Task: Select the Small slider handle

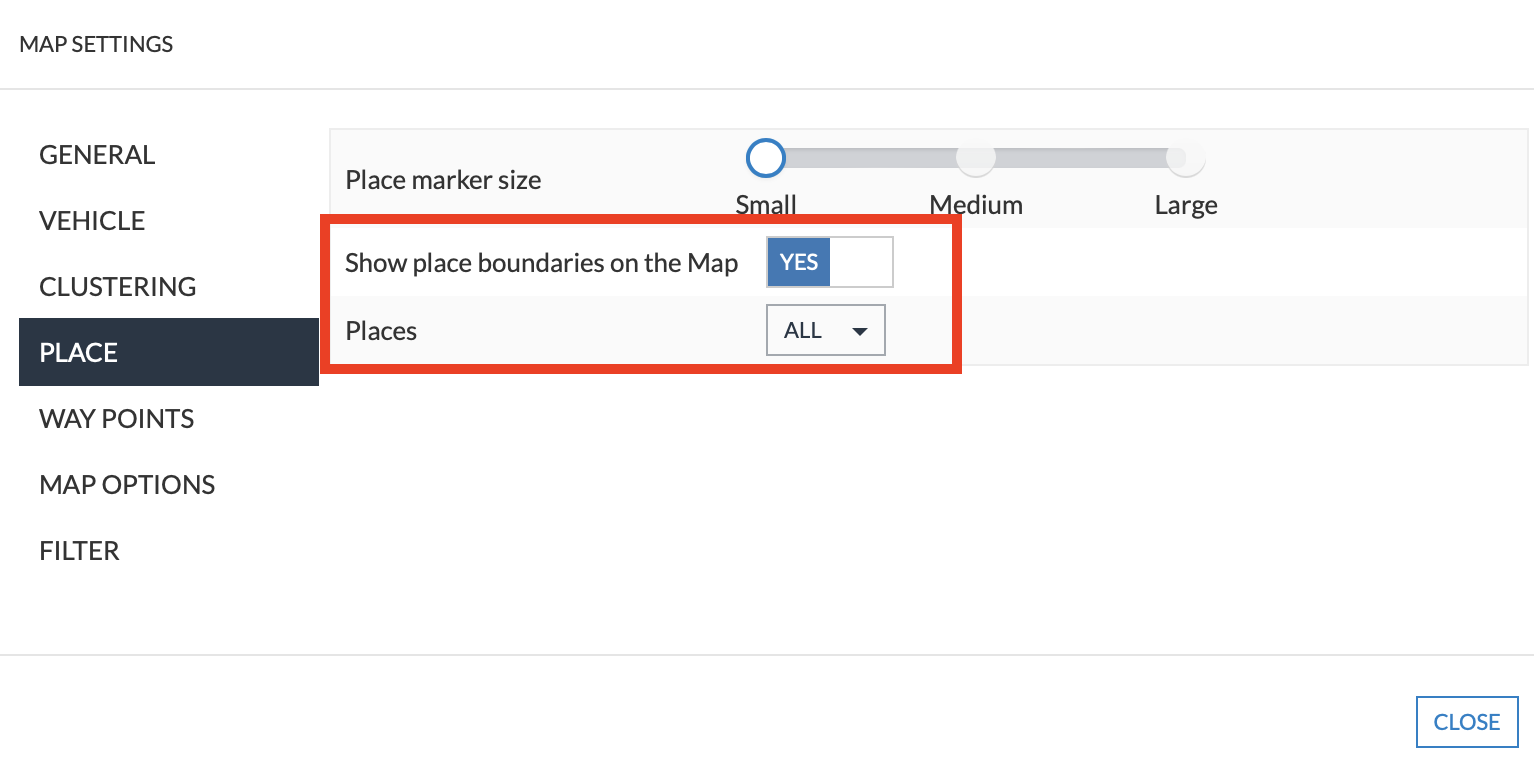Action: [766, 157]
